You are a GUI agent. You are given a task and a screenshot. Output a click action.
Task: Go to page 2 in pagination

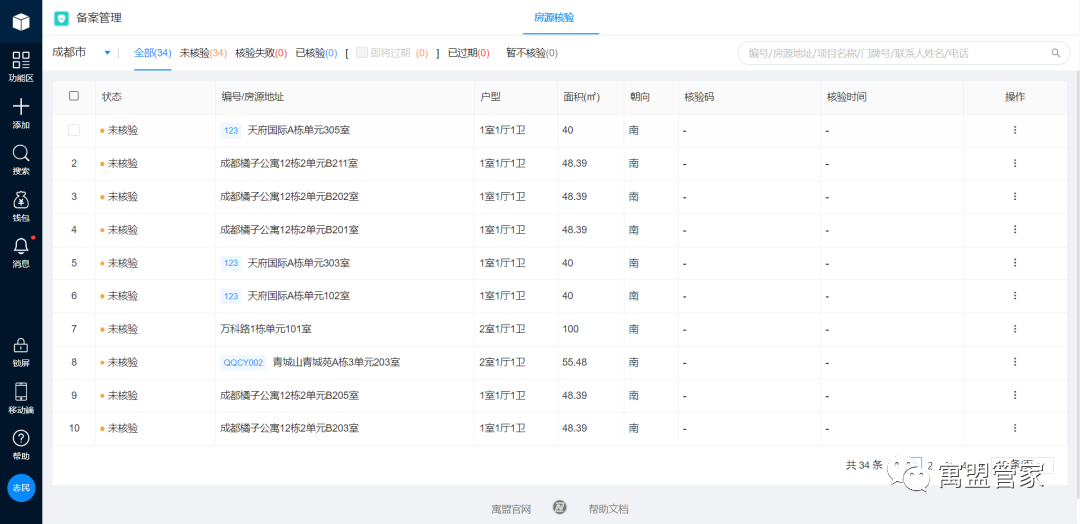coord(931,465)
